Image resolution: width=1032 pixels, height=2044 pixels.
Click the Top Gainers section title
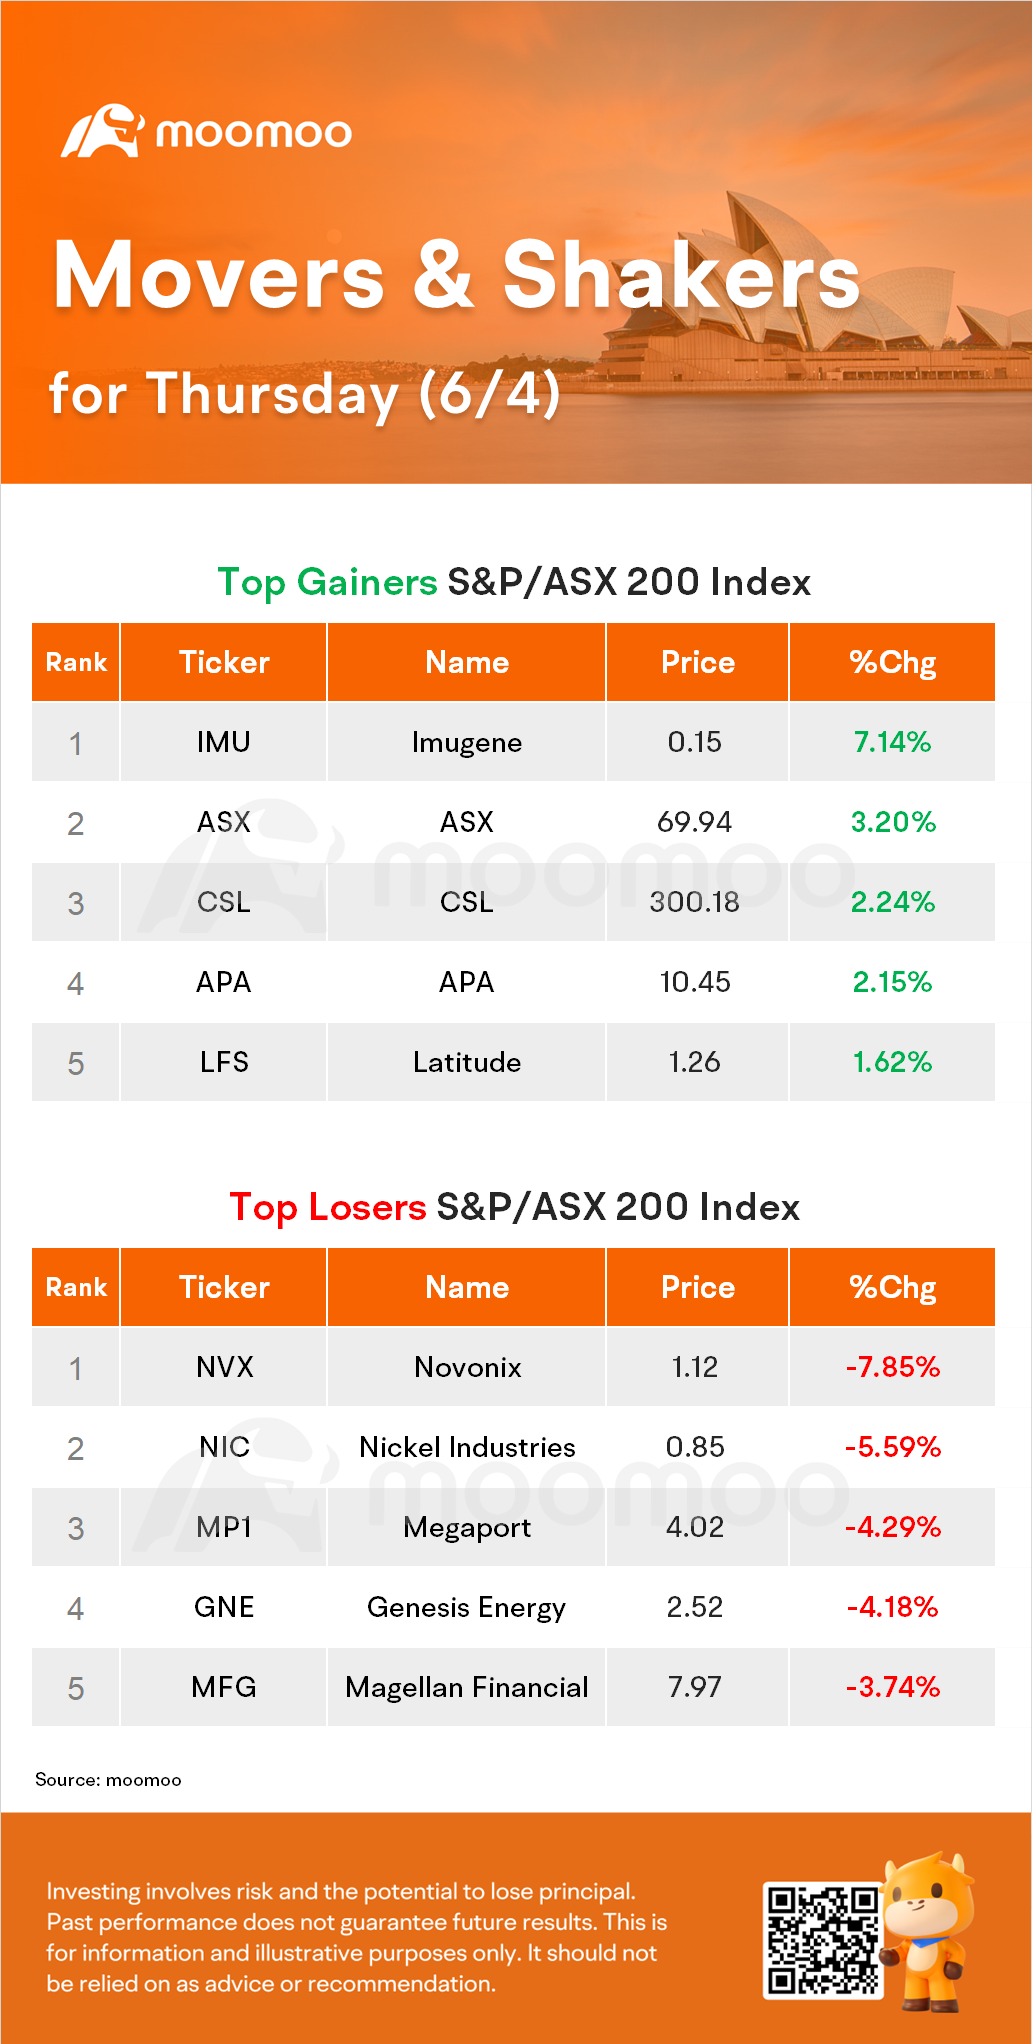point(514,582)
